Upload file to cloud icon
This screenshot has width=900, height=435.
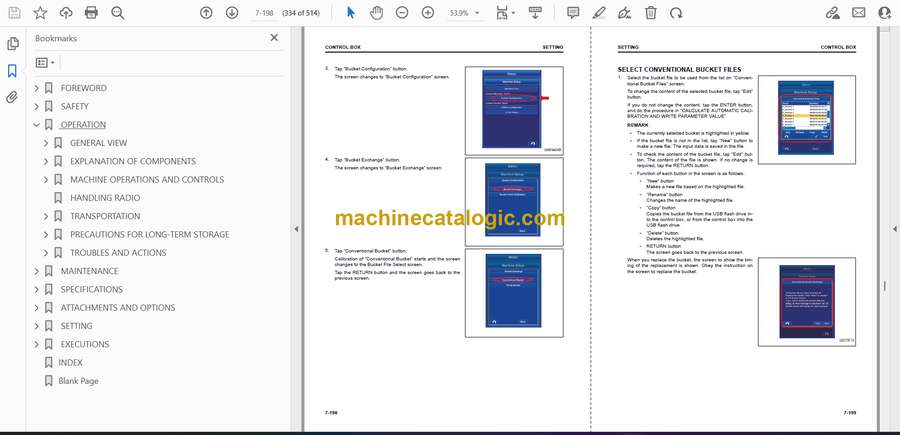pos(66,13)
